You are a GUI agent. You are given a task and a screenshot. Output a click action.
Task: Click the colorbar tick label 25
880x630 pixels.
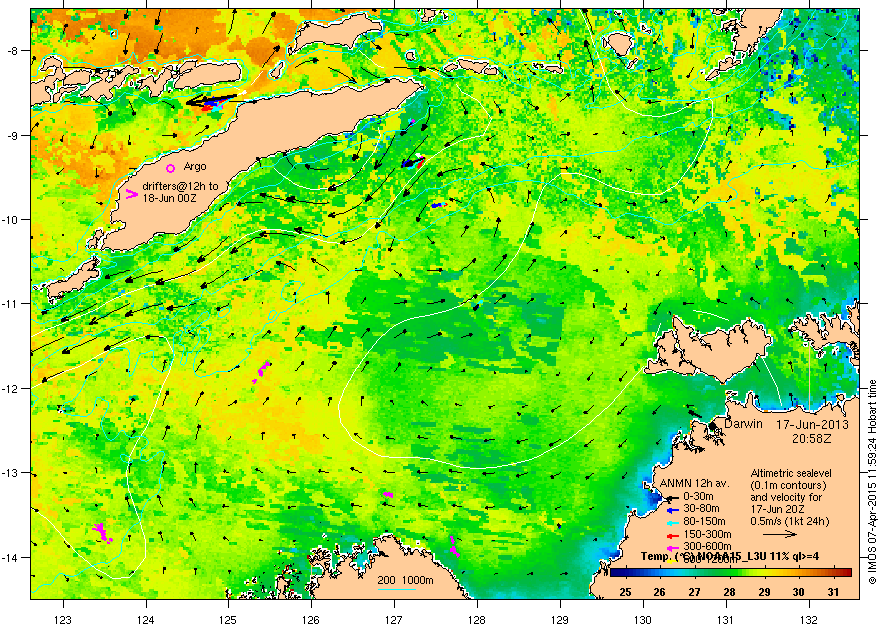625,592
